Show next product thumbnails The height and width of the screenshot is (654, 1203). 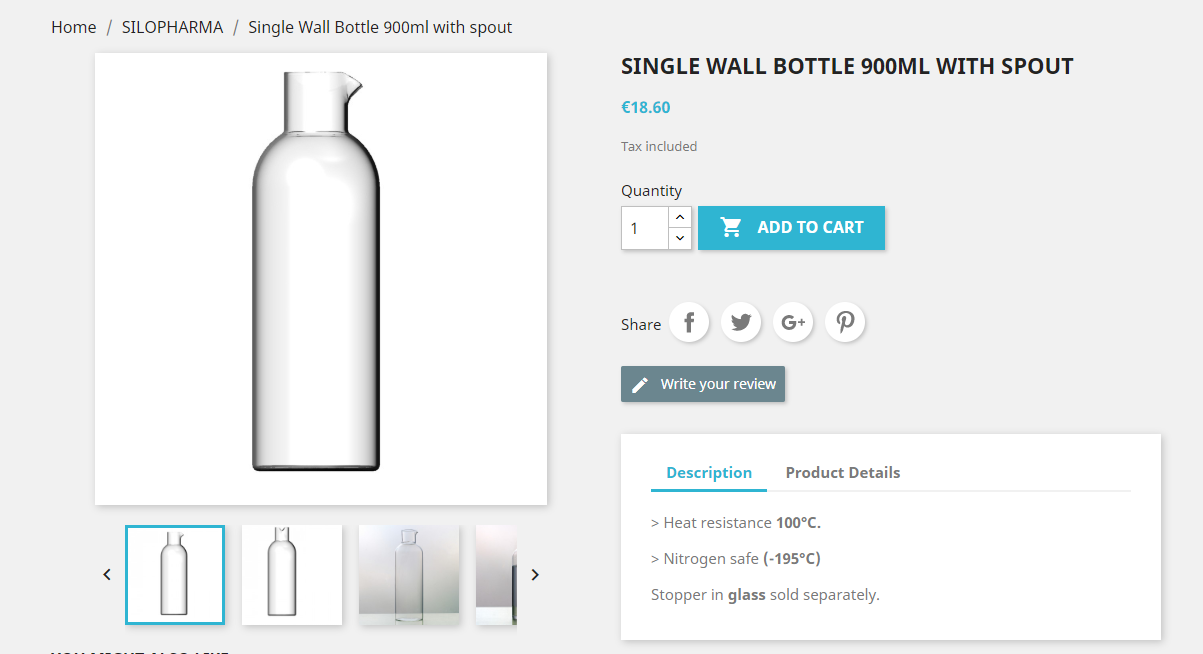[535, 575]
